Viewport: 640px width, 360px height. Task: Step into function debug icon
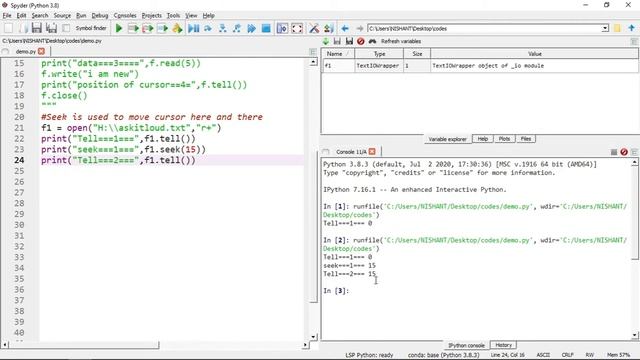(222, 28)
